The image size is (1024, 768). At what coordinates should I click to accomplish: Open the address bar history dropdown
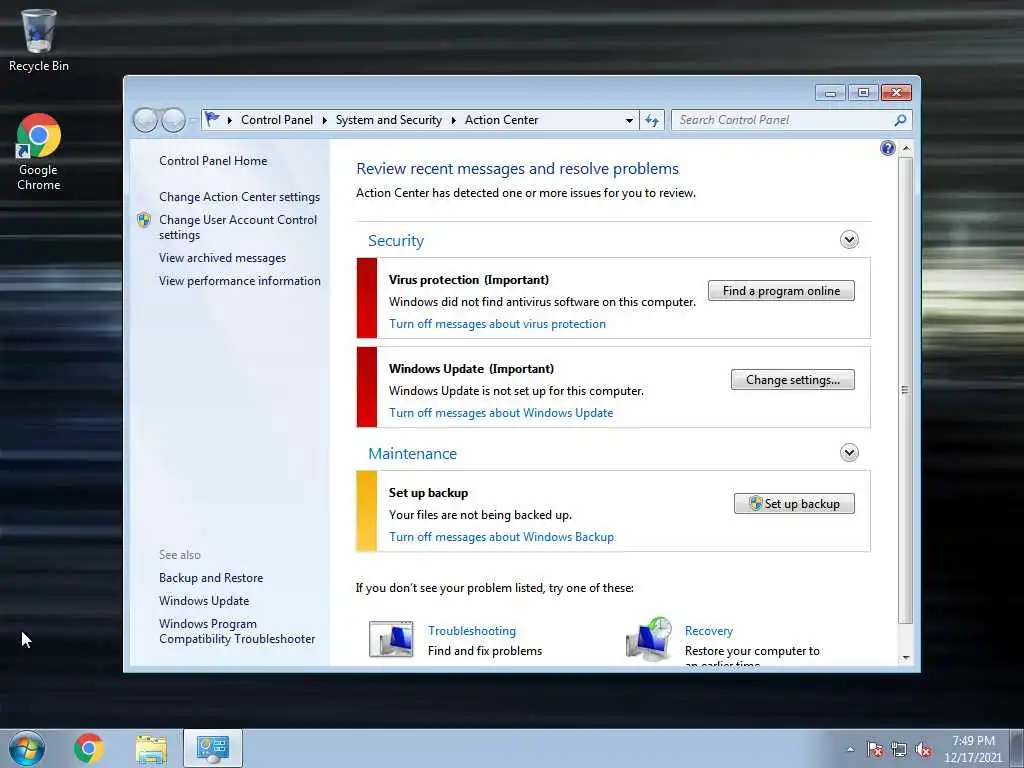[x=629, y=120]
